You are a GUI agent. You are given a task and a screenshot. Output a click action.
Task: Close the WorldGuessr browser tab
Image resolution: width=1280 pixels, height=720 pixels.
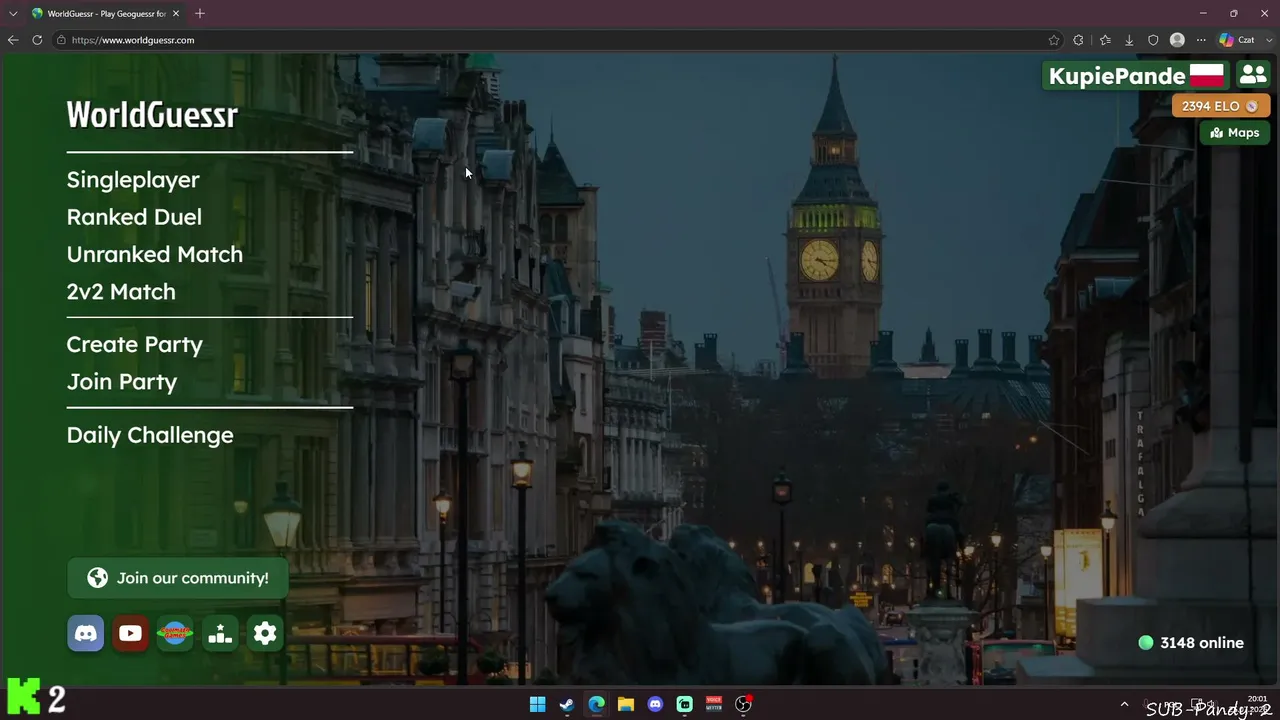point(176,13)
